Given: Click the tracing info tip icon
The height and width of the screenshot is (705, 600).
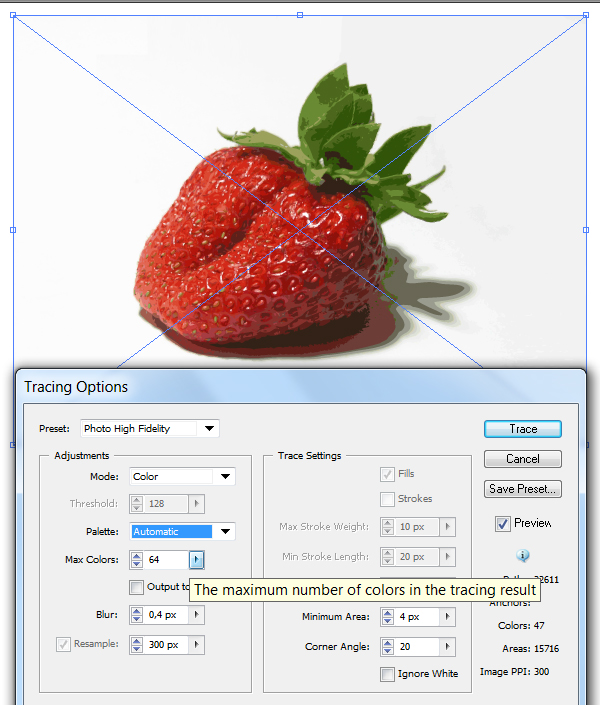Looking at the screenshot, I should 523,556.
